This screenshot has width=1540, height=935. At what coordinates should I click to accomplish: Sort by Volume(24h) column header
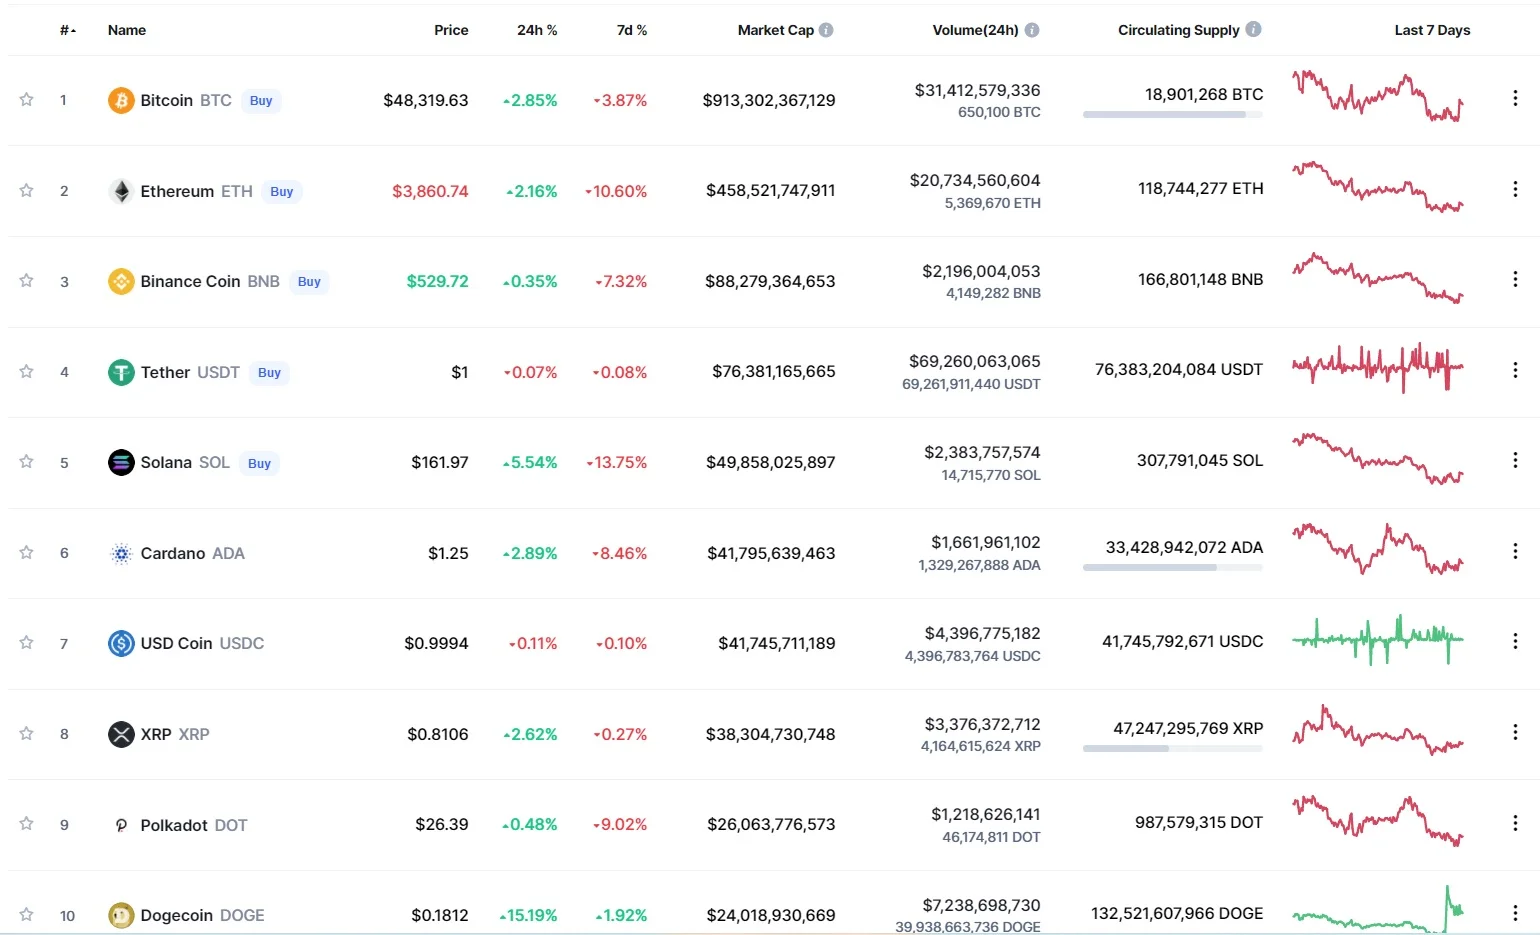pos(976,30)
